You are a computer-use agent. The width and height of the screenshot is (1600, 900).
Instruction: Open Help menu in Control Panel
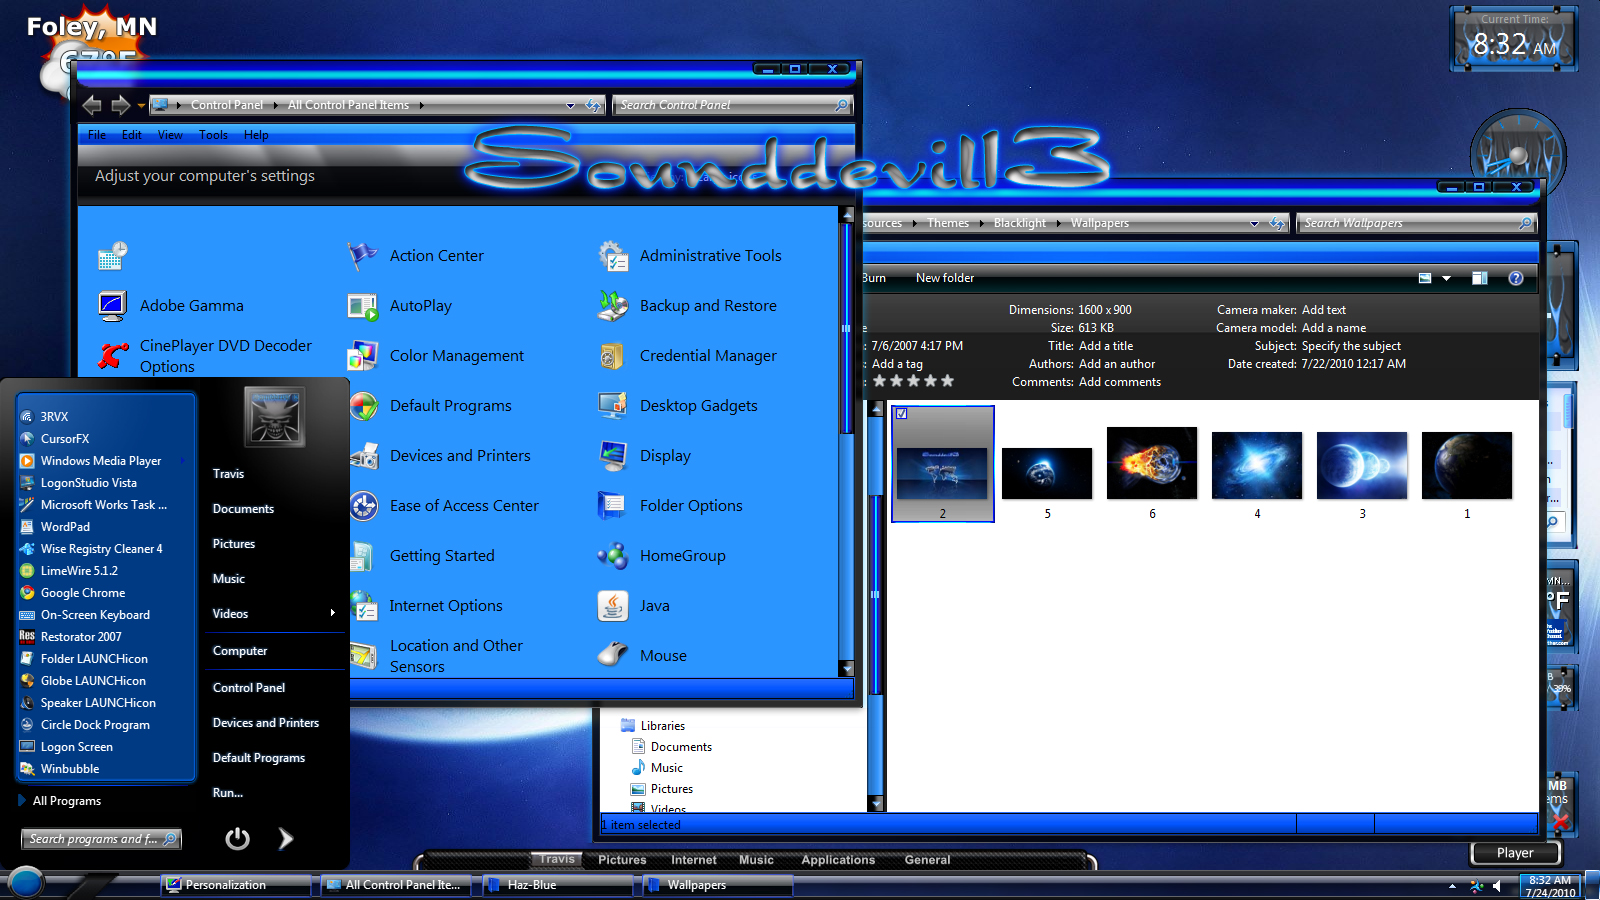[256, 135]
